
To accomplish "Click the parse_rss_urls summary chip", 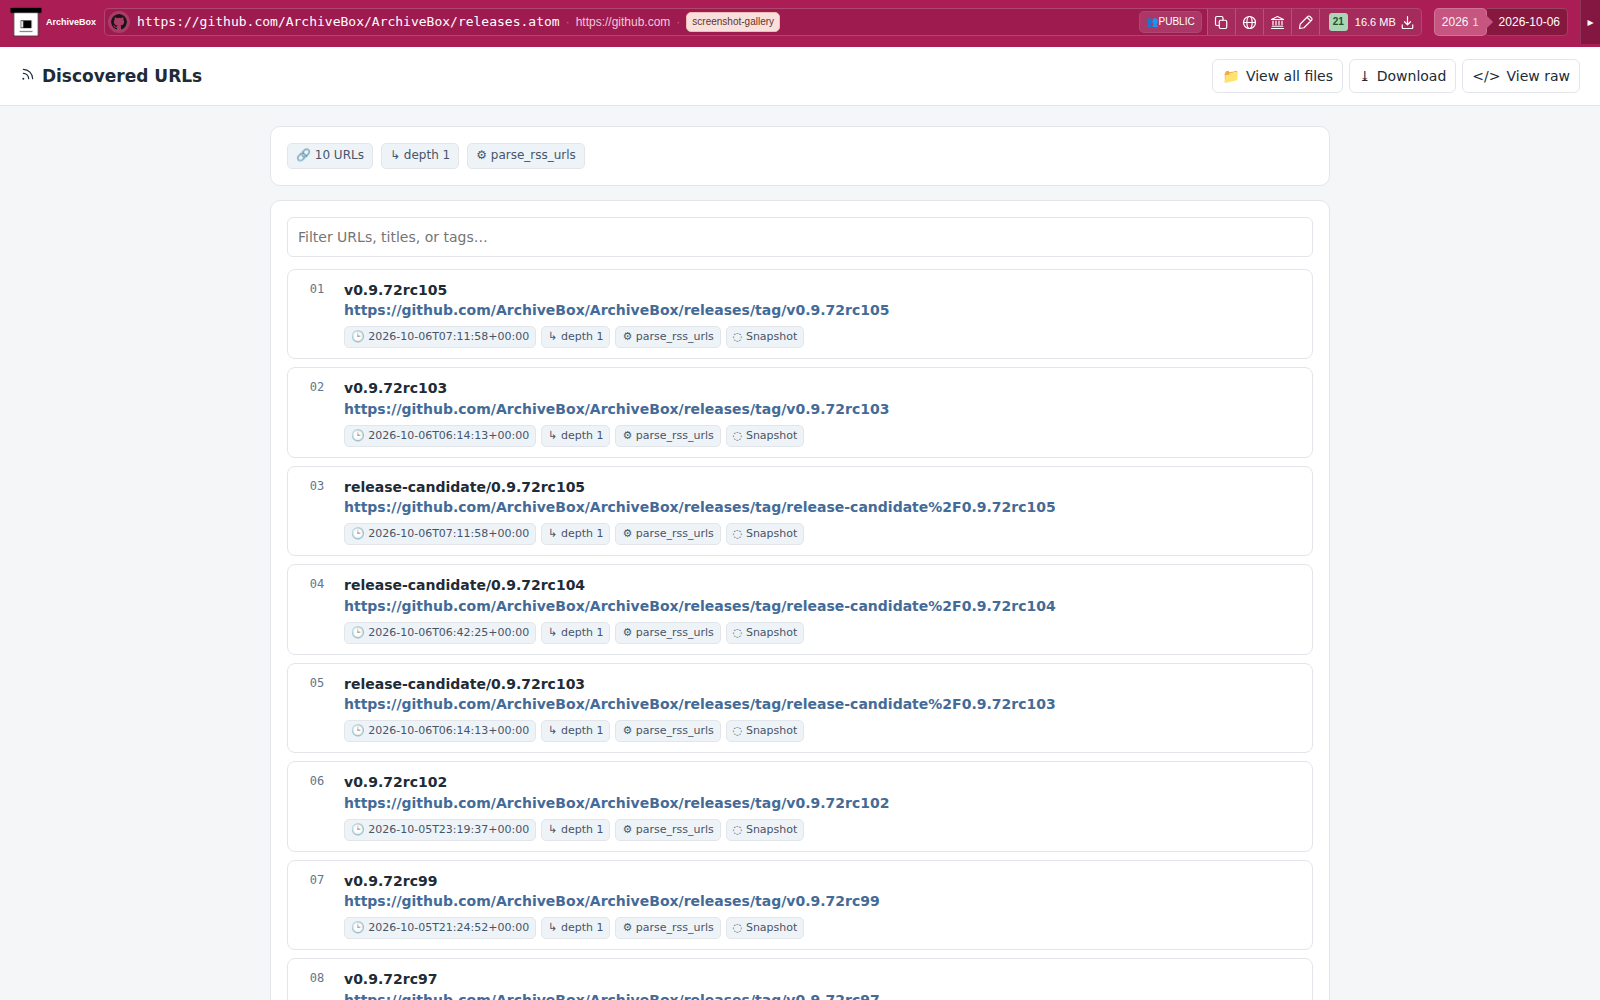I will point(526,155).
